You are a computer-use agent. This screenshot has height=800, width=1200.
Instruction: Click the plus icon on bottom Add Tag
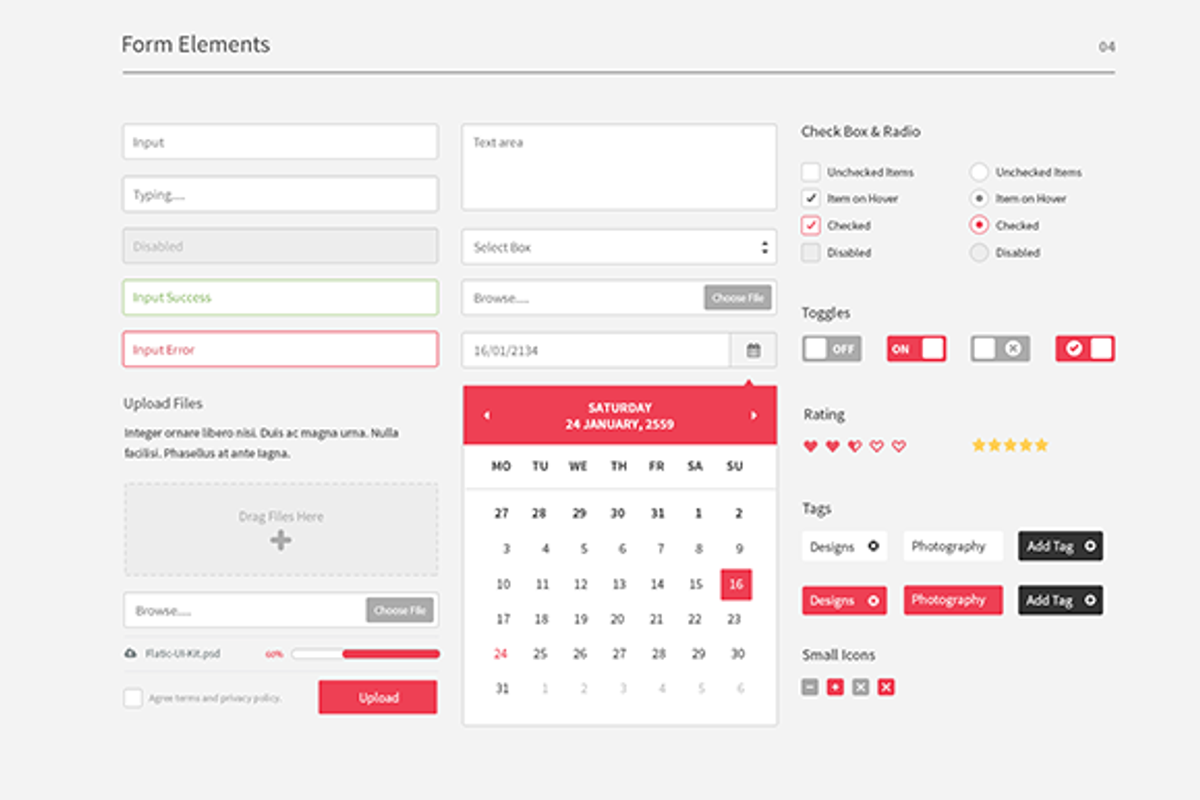[1089, 600]
